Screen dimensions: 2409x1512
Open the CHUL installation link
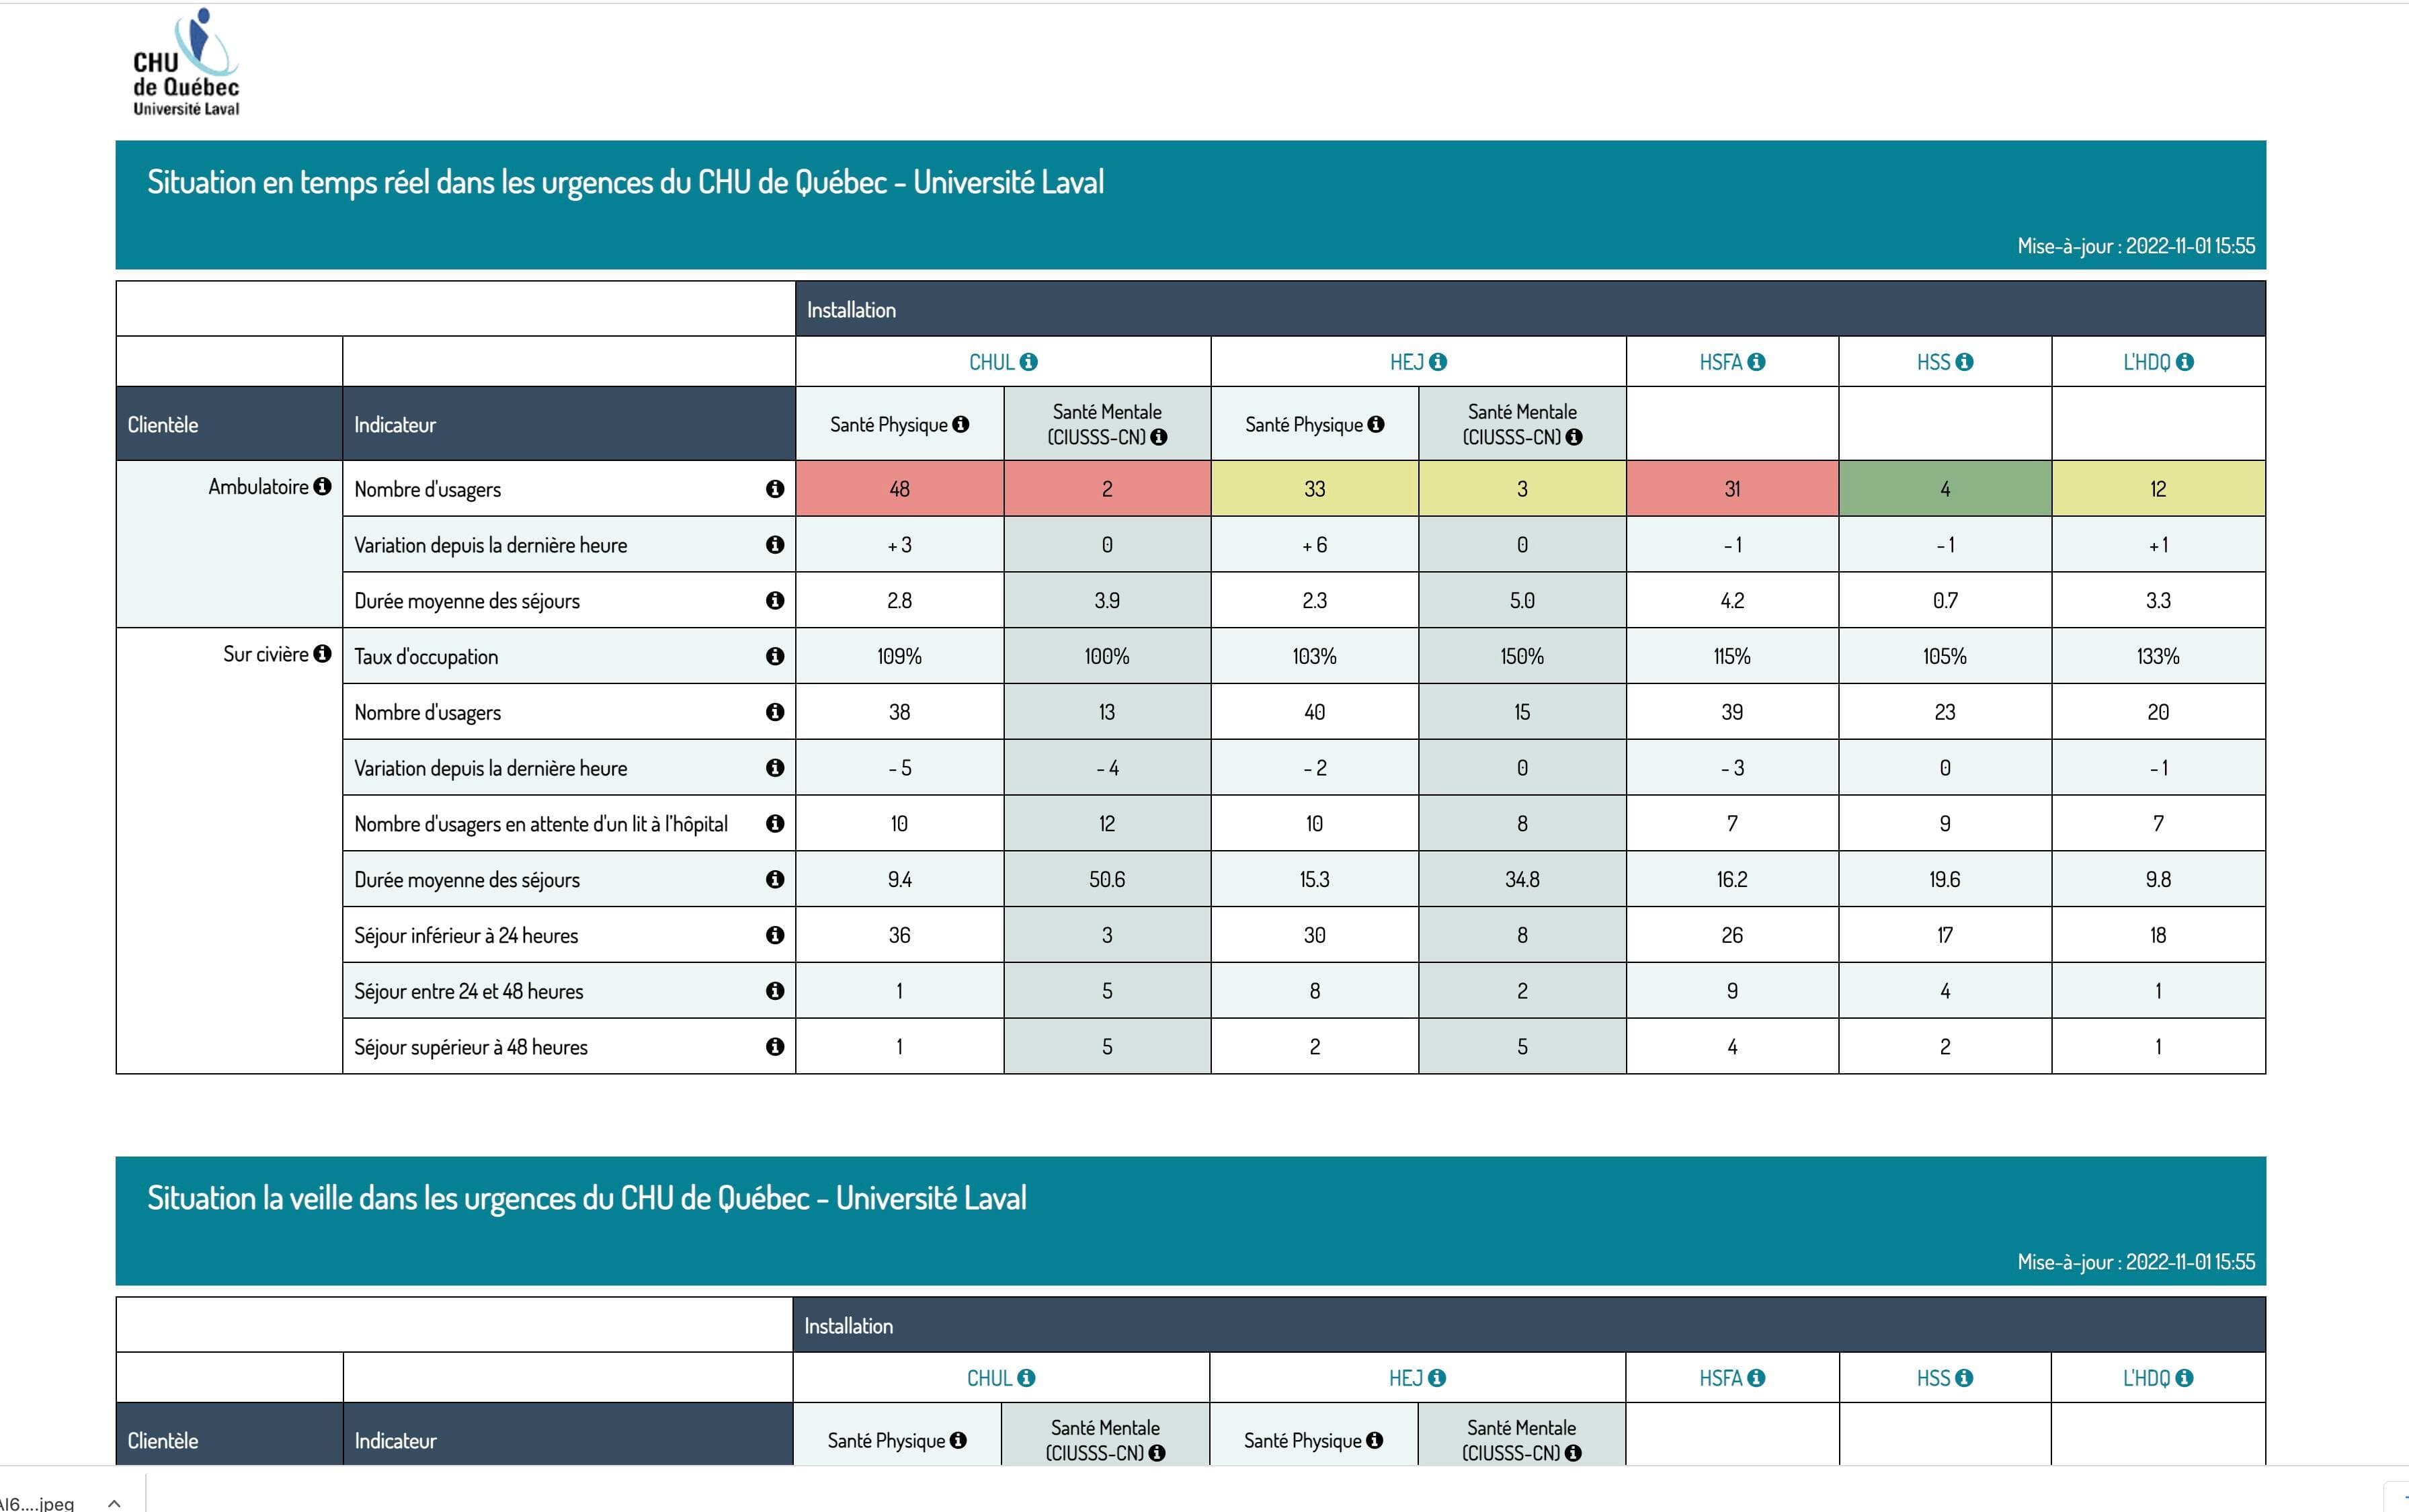(991, 362)
